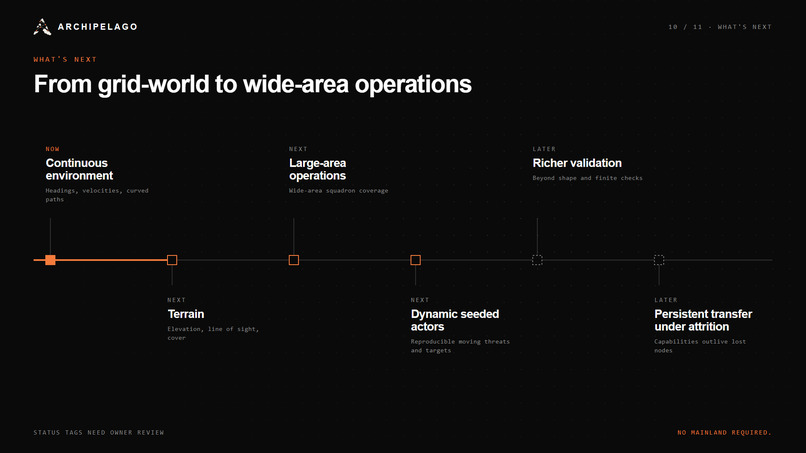Viewport: 806px width, 453px height.
Task: Select the dashed Richer validation timeline marker
Action: click(x=537, y=260)
